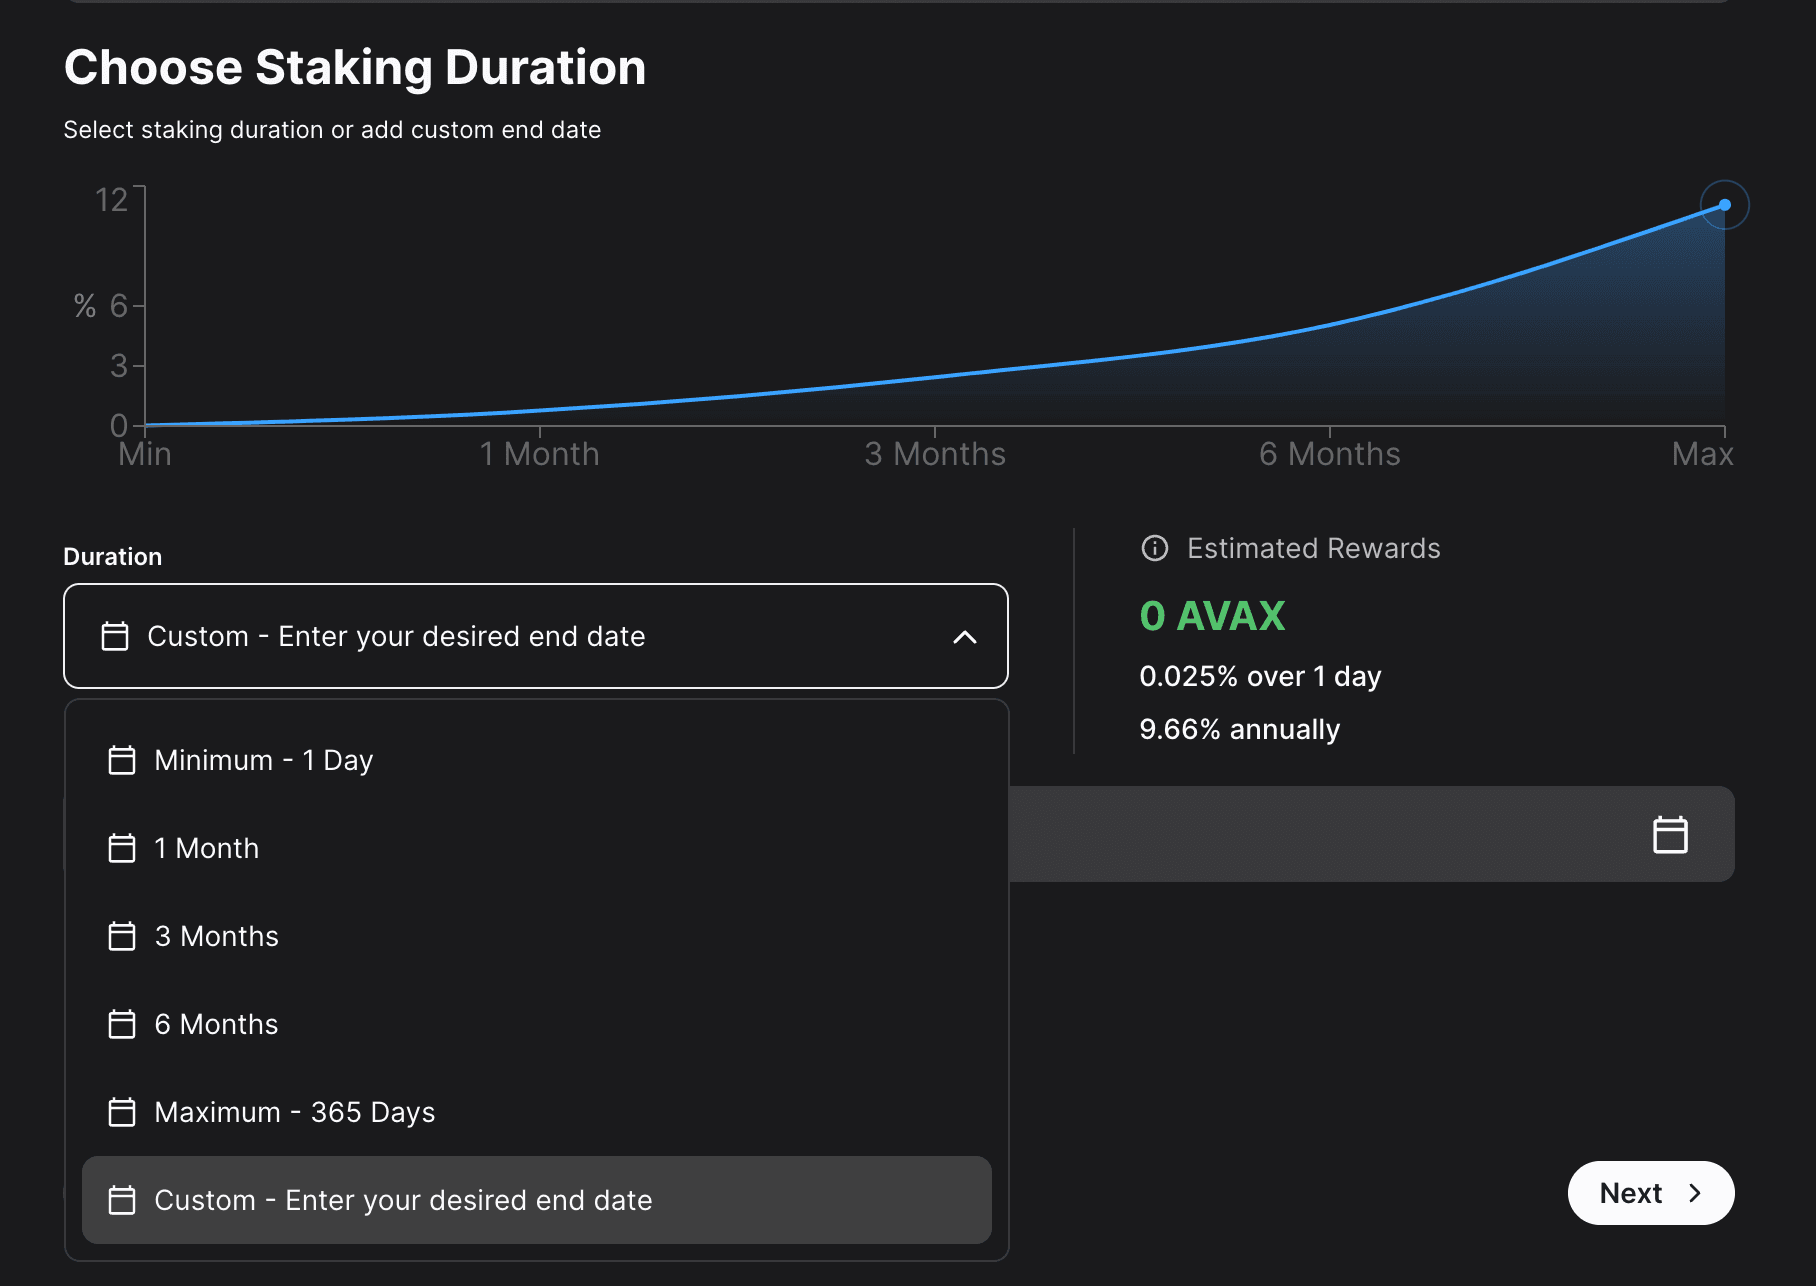Choose Minimum - 1 Day duration
This screenshot has height=1286, width=1816.
point(264,760)
